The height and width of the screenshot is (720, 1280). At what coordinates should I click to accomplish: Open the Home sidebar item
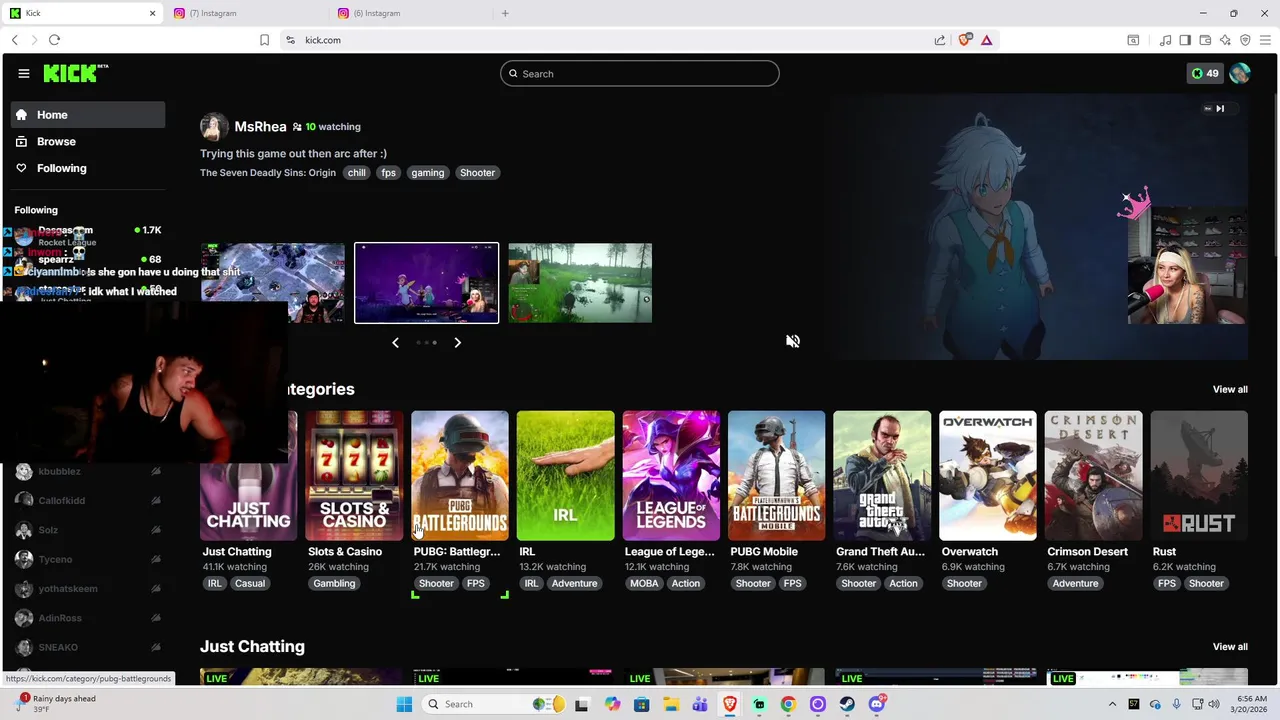pos(88,115)
